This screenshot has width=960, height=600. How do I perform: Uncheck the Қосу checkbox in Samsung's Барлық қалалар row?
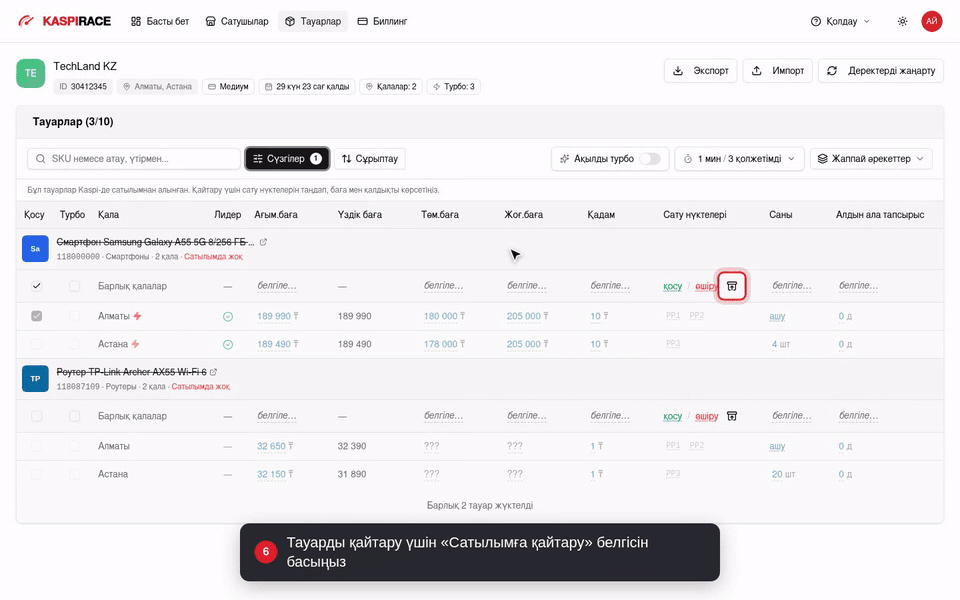37,286
